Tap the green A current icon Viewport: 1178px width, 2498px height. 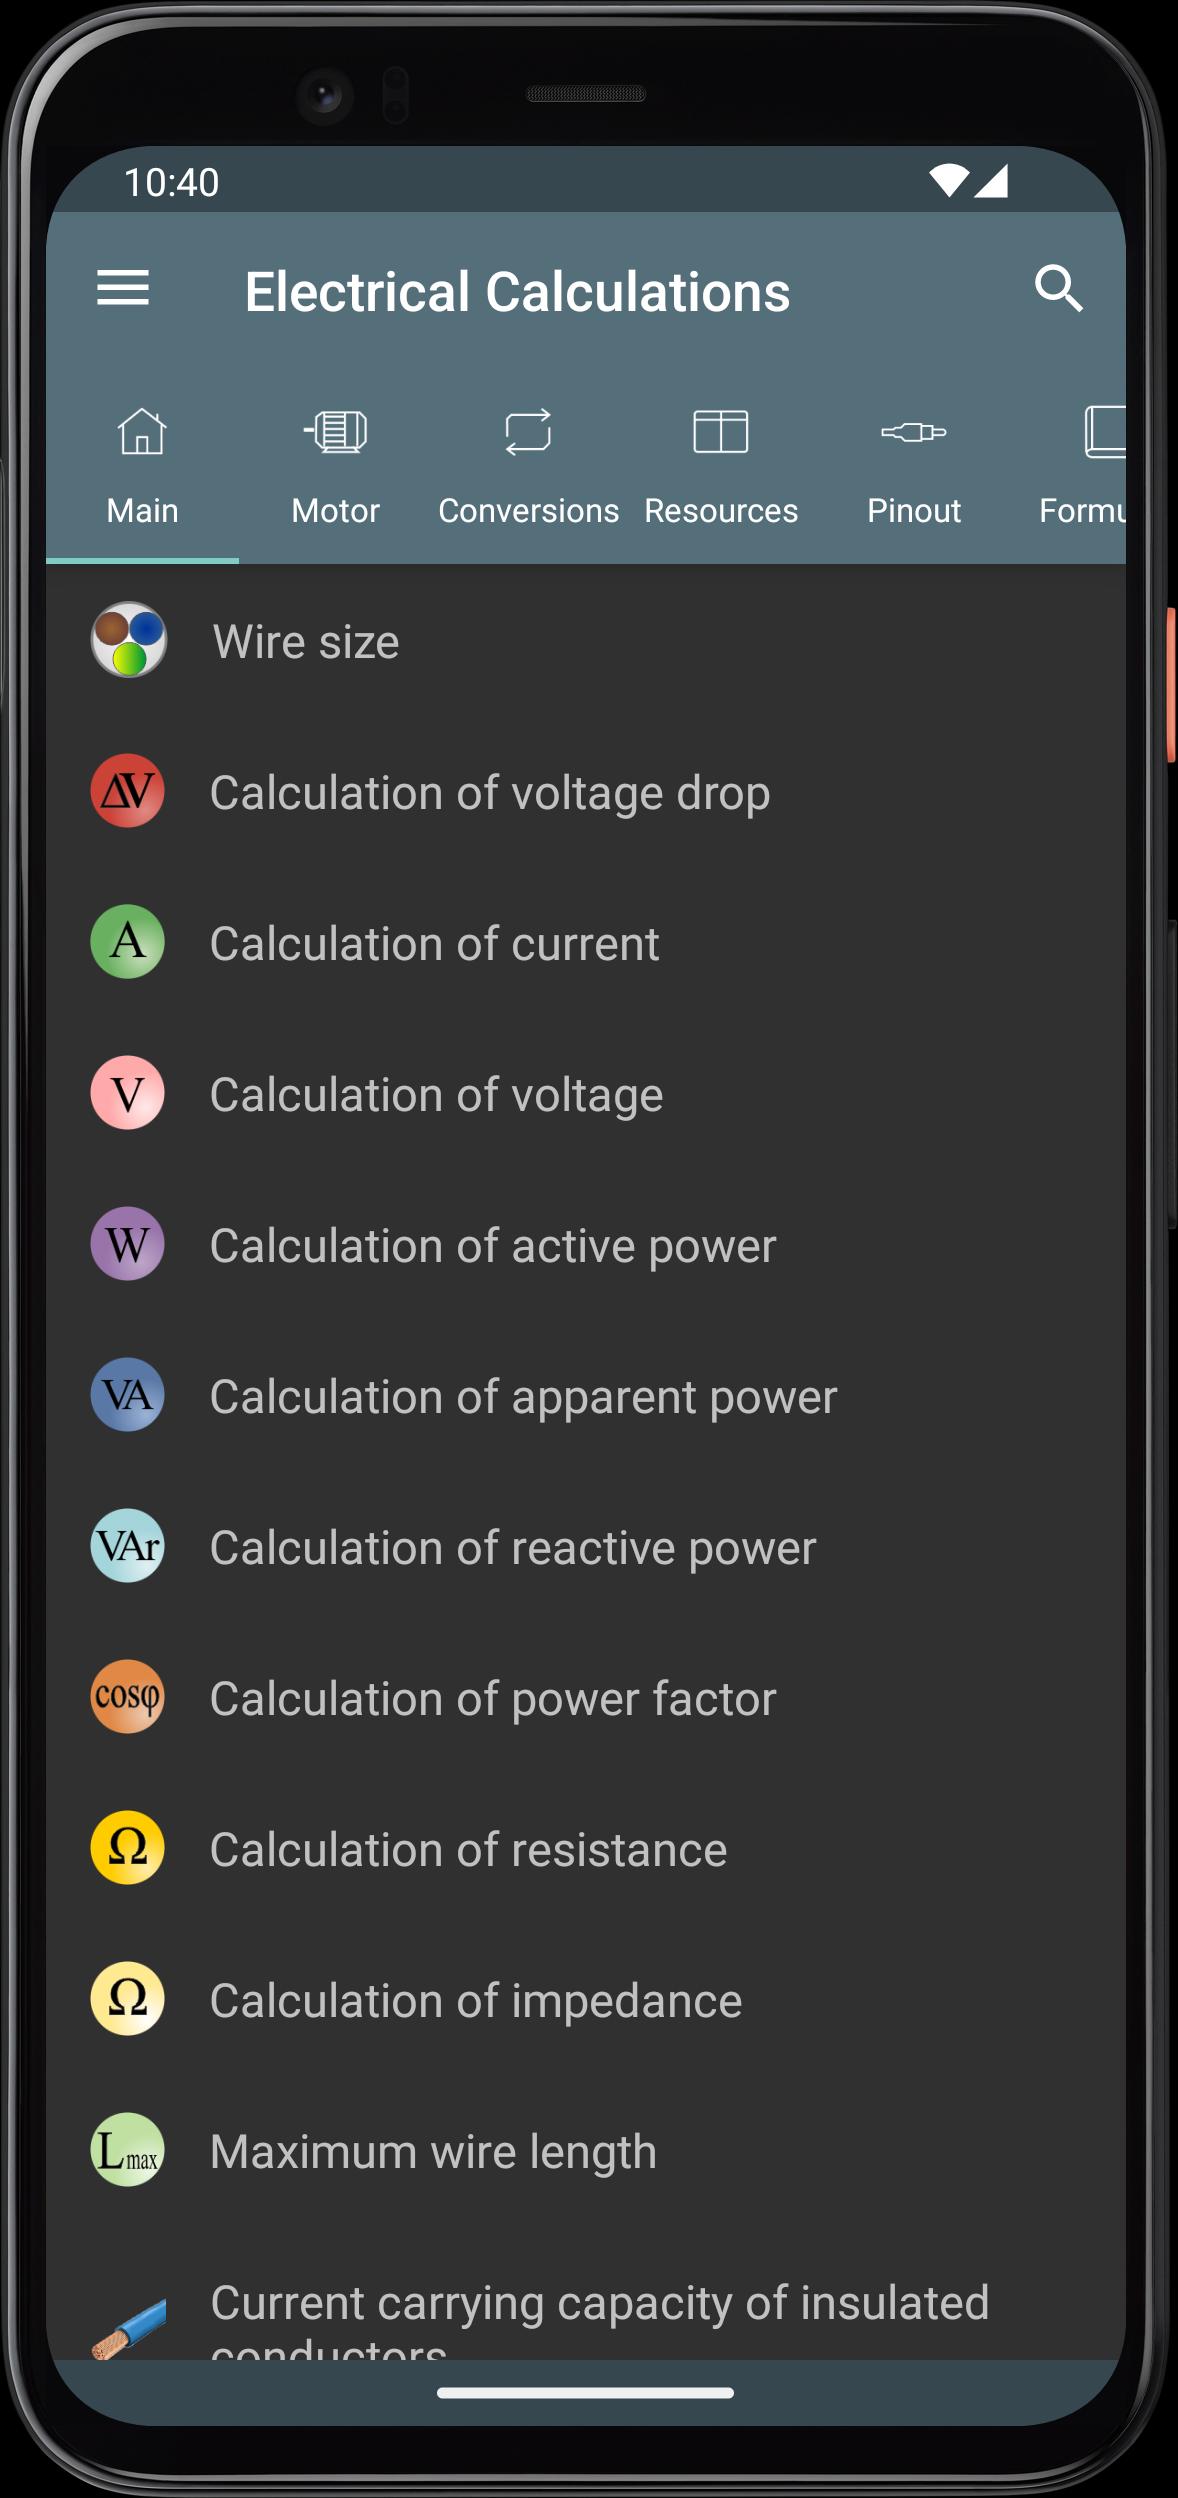pyautogui.click(x=128, y=942)
